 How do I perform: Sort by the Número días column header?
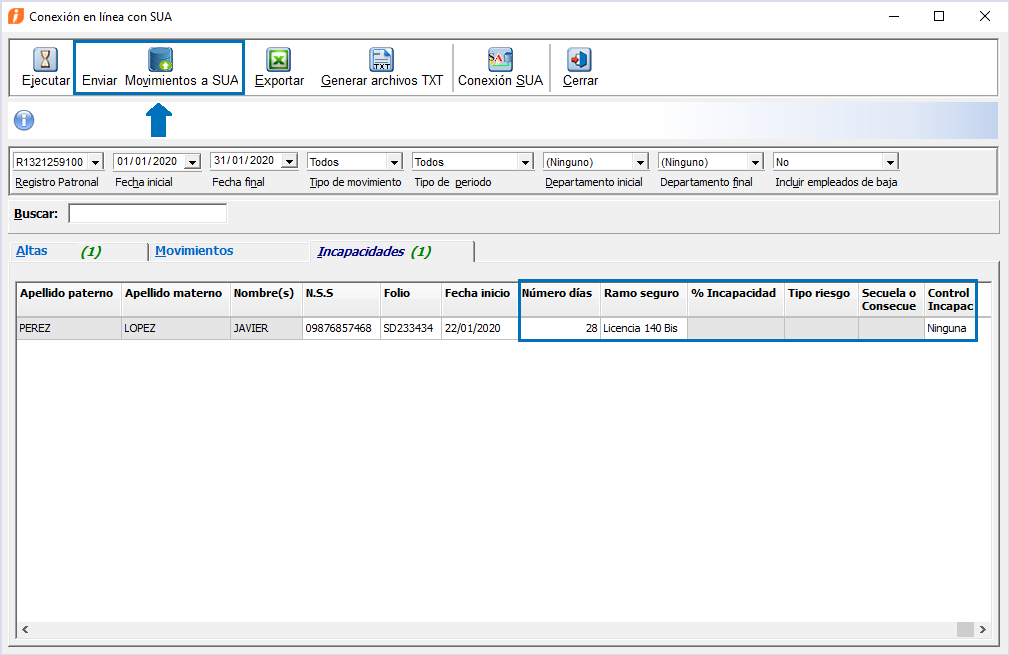pyautogui.click(x=558, y=294)
